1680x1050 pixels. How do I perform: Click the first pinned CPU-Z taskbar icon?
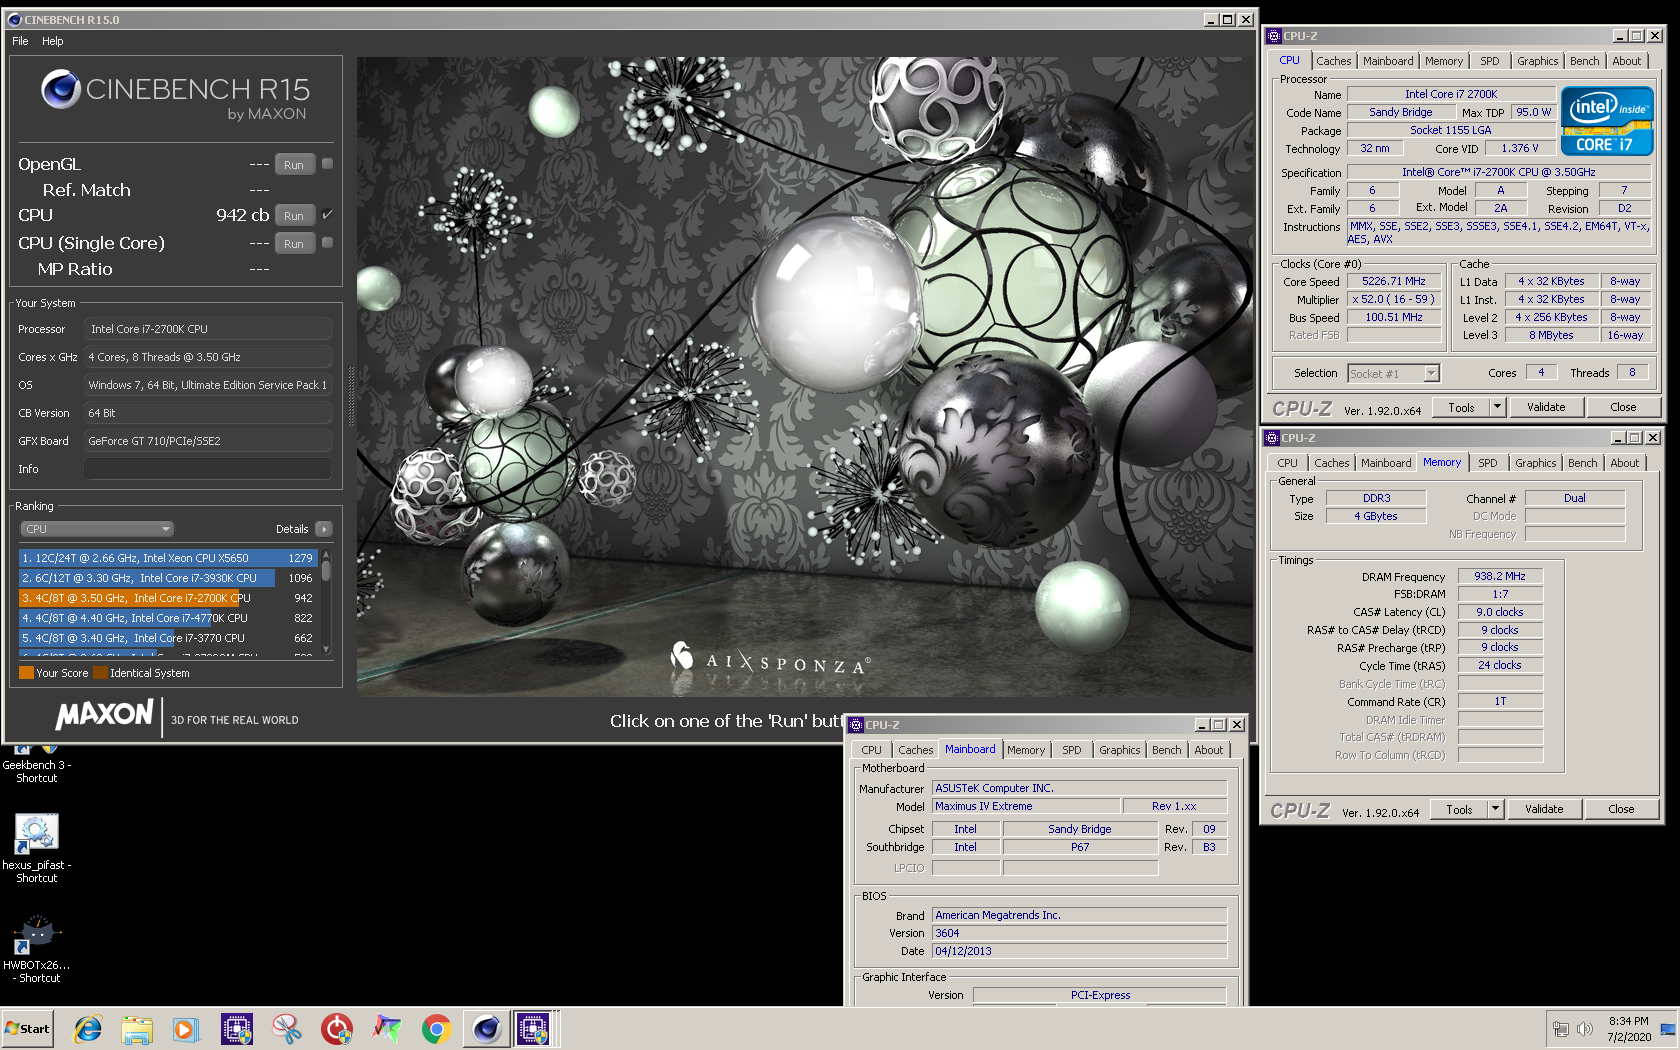pos(237,1028)
